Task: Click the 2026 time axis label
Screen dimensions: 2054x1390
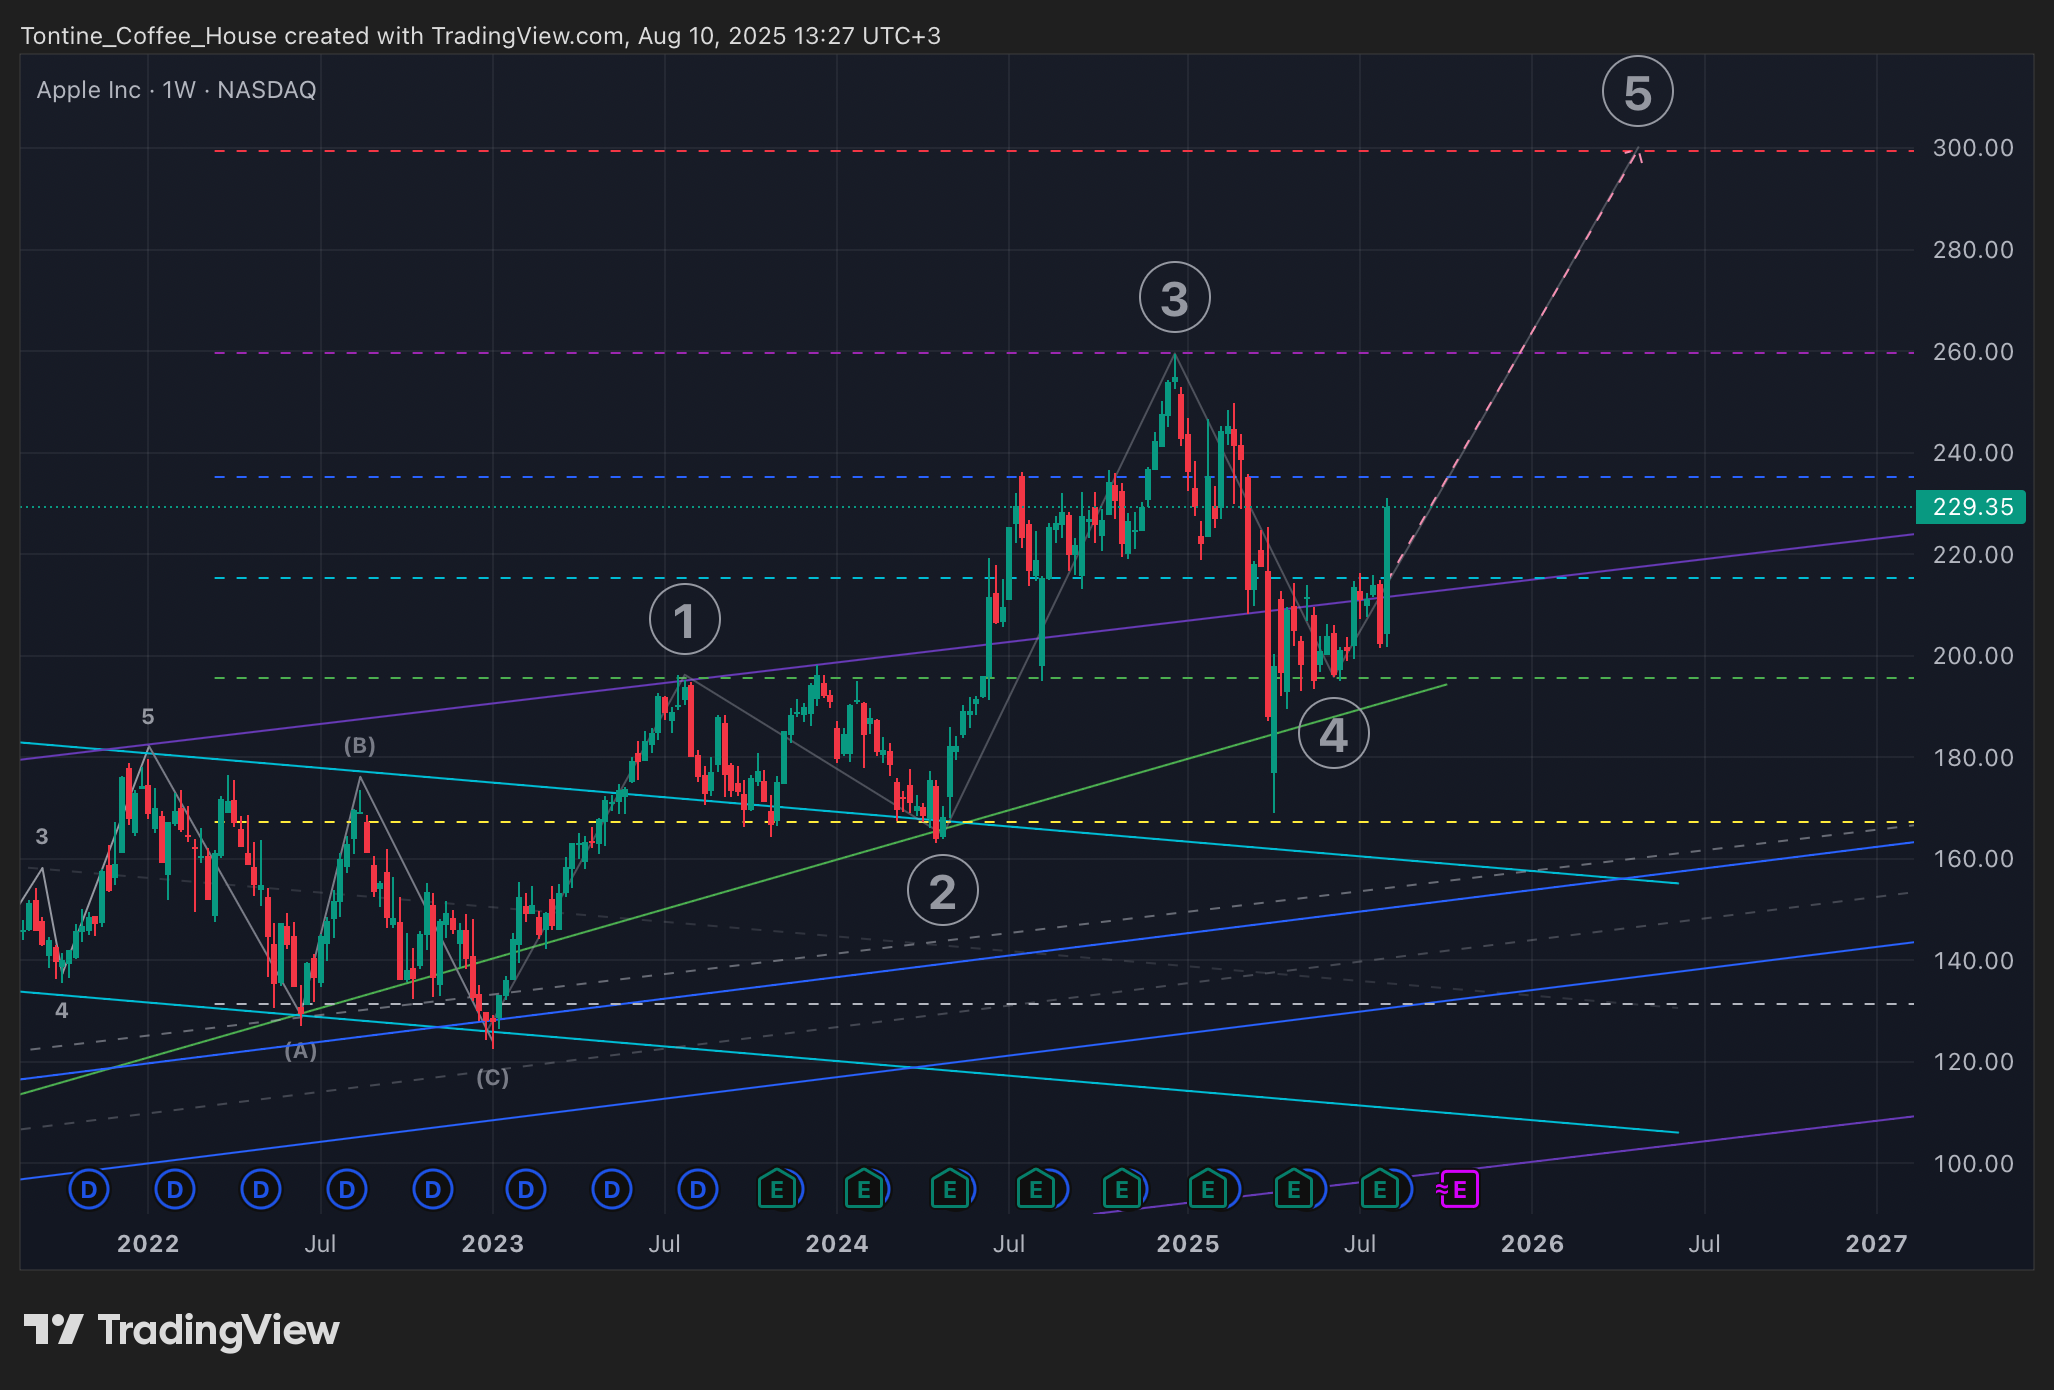Action: [x=1533, y=1244]
